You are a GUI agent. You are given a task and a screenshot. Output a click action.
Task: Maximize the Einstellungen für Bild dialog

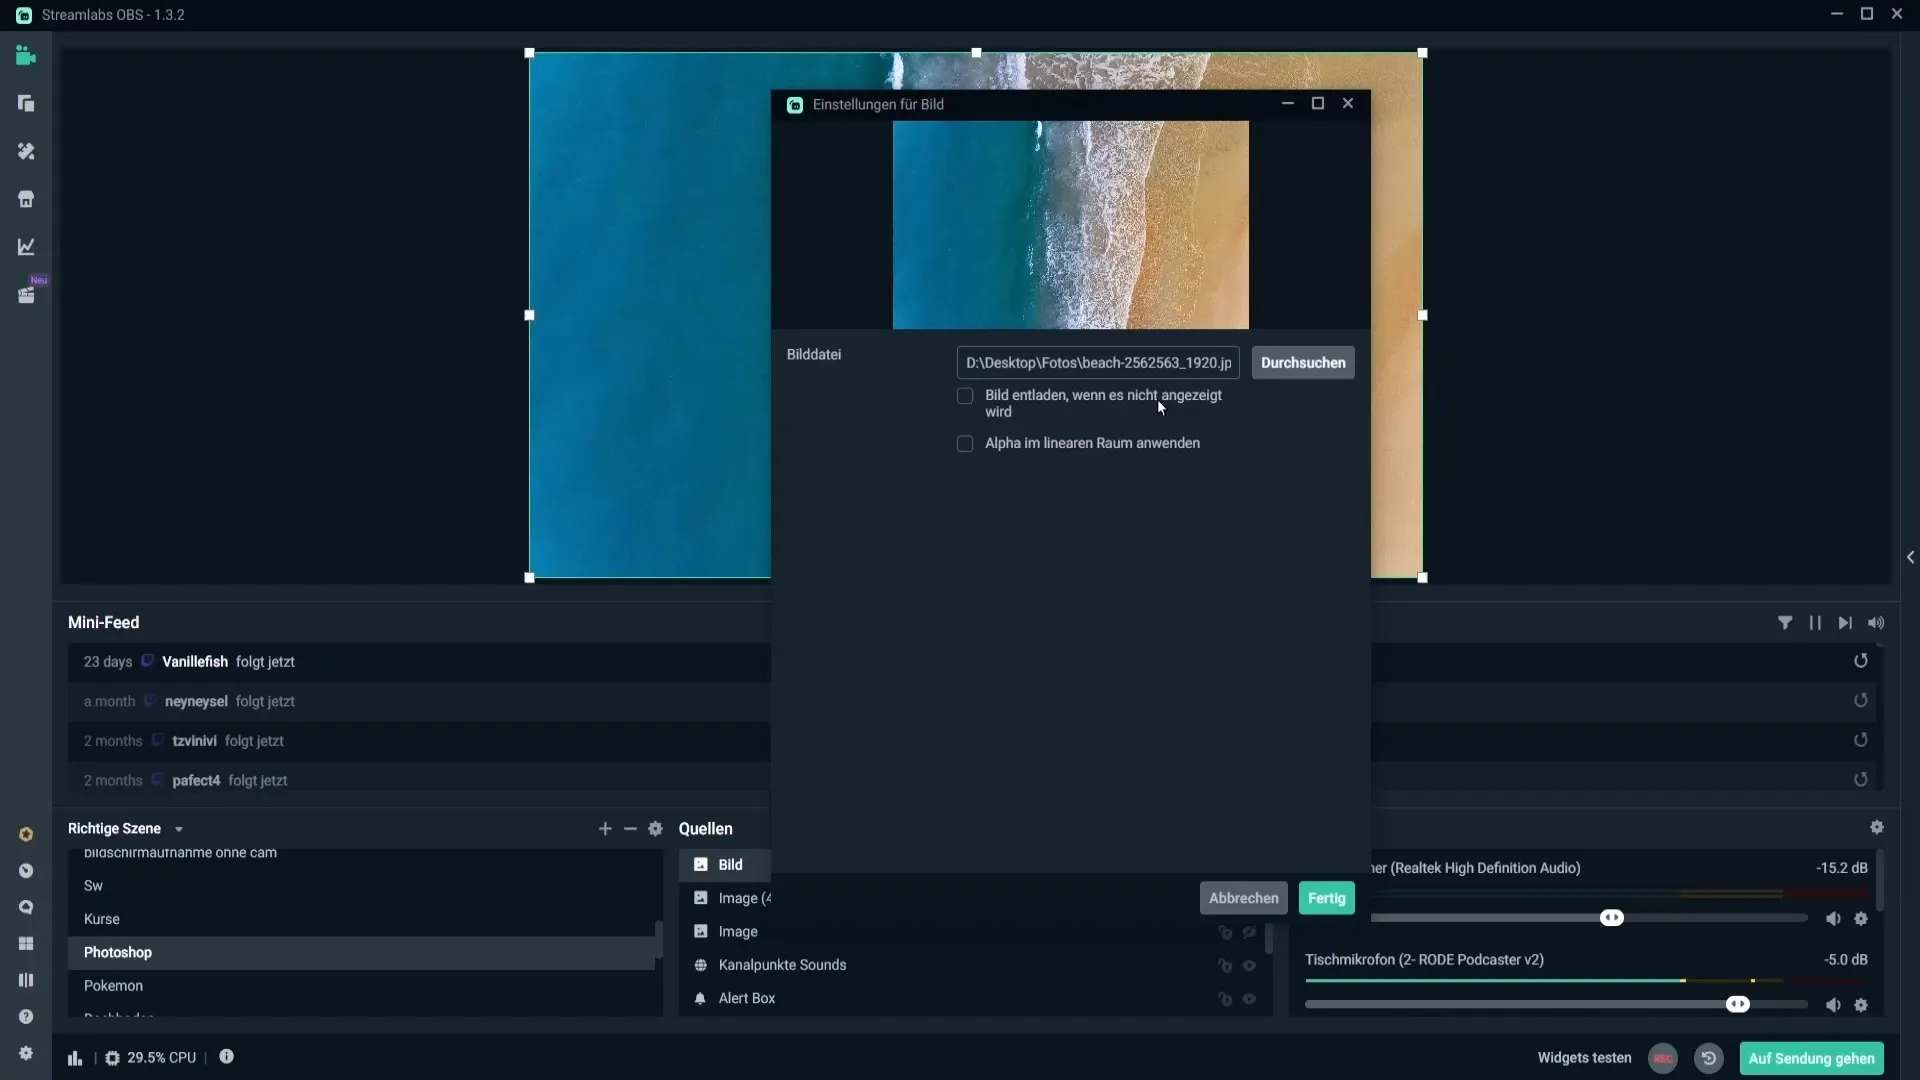pyautogui.click(x=1318, y=104)
